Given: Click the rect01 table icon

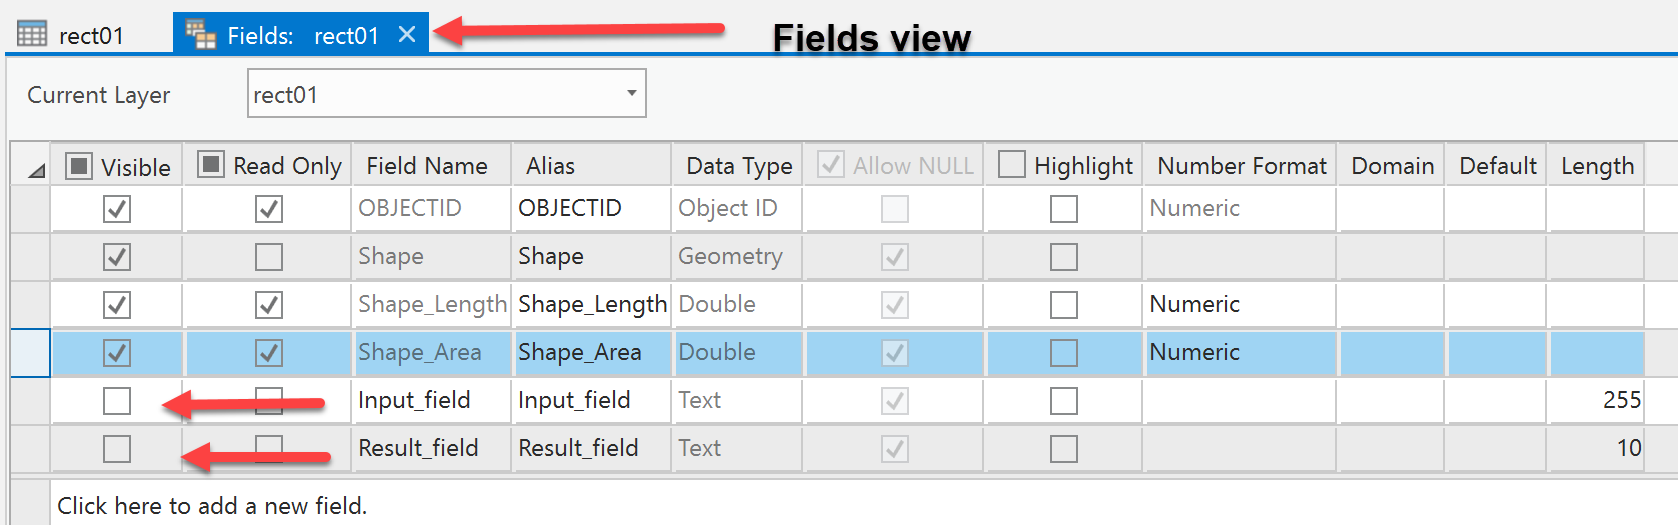Looking at the screenshot, I should [x=32, y=34].
